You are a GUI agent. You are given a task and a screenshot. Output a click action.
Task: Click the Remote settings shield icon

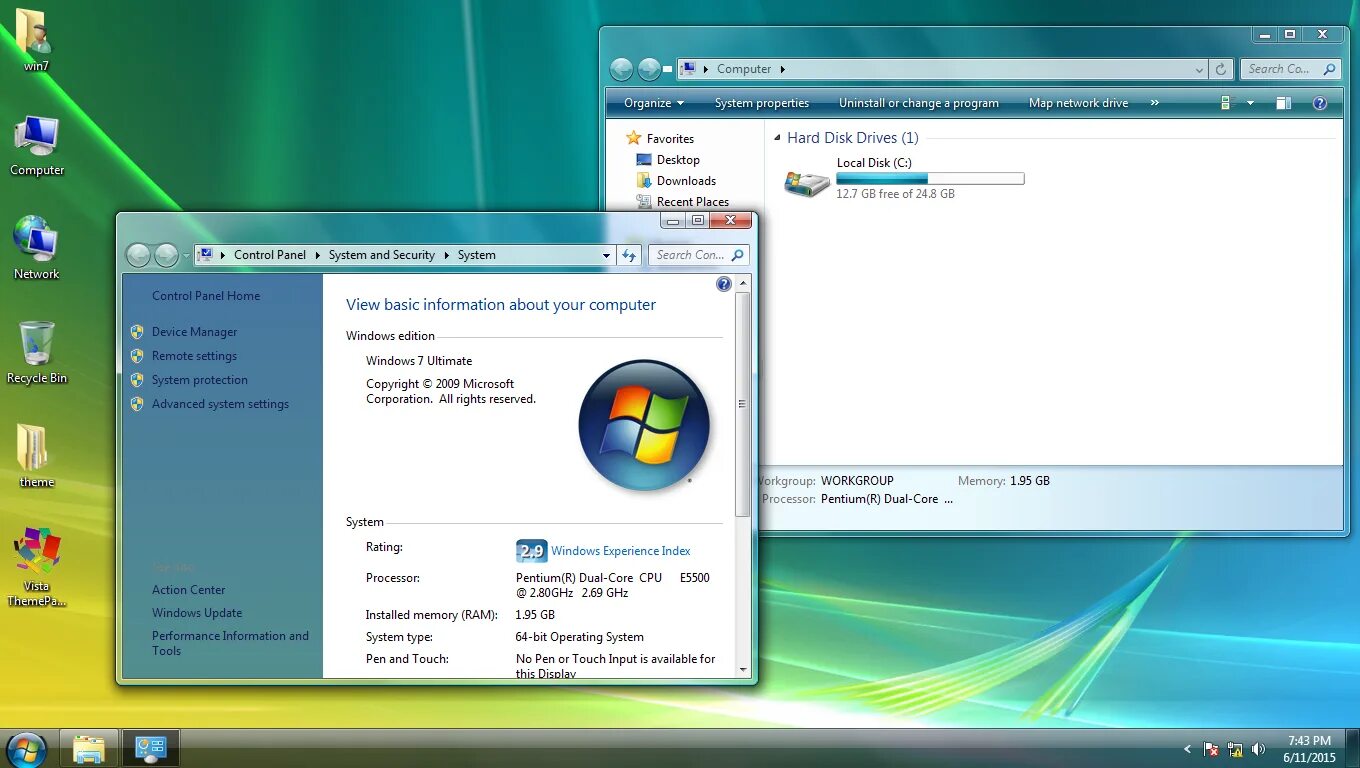click(137, 355)
